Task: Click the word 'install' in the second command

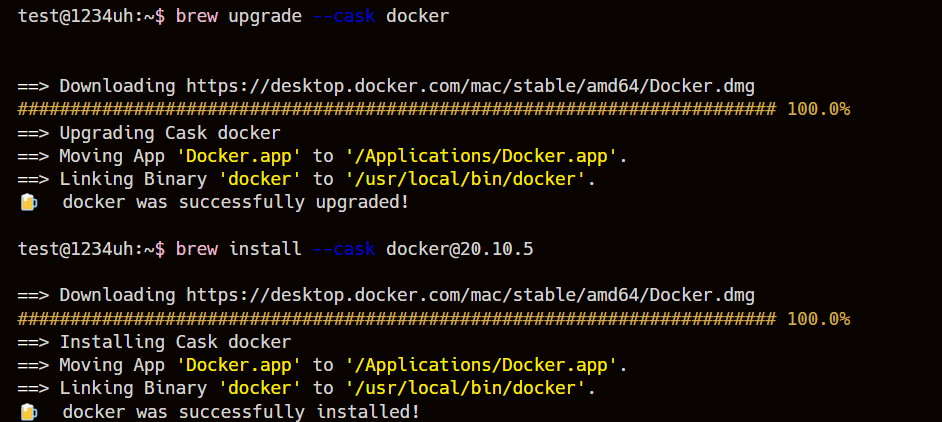Action: pyautogui.click(x=265, y=249)
